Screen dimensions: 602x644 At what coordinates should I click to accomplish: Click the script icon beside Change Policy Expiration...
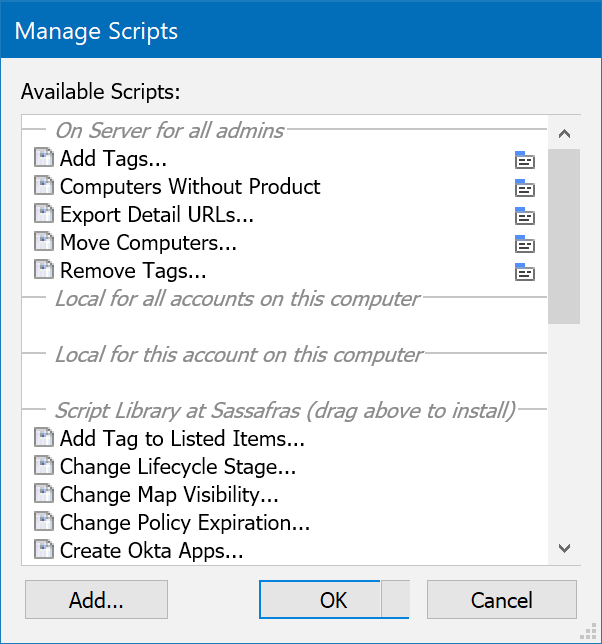(44, 521)
